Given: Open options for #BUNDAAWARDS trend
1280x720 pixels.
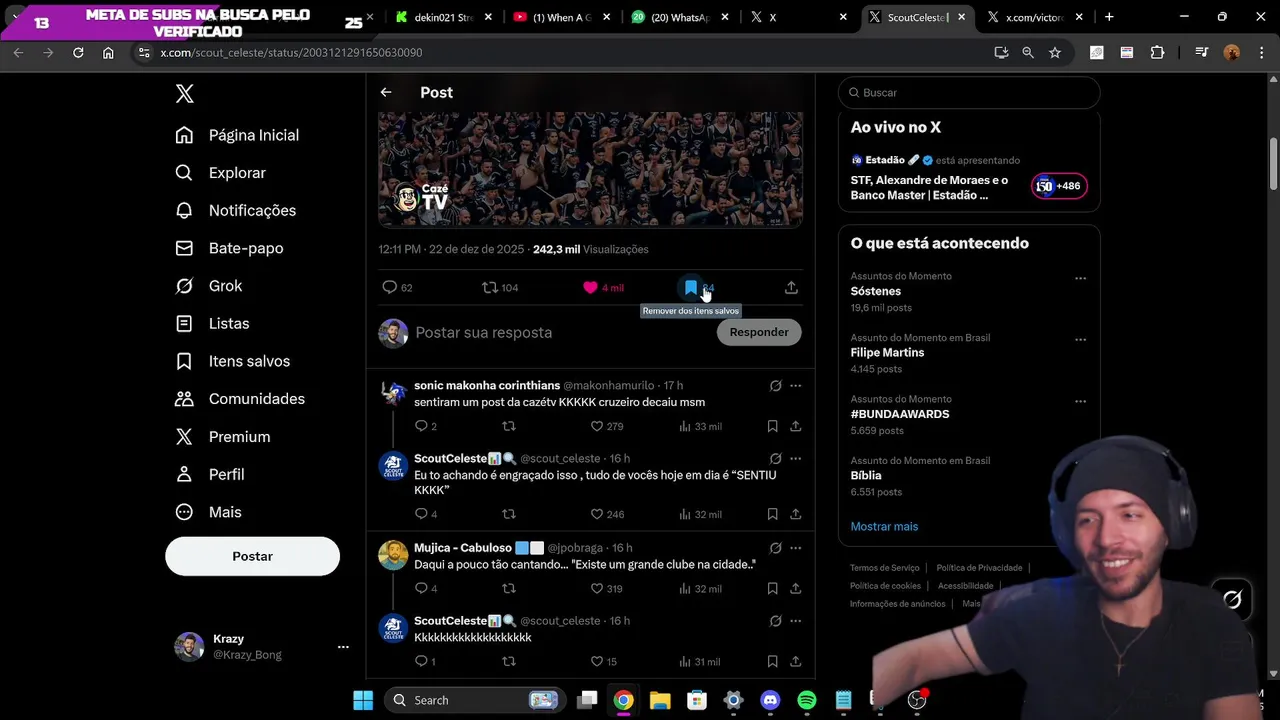Looking at the screenshot, I should coord(1080,402).
